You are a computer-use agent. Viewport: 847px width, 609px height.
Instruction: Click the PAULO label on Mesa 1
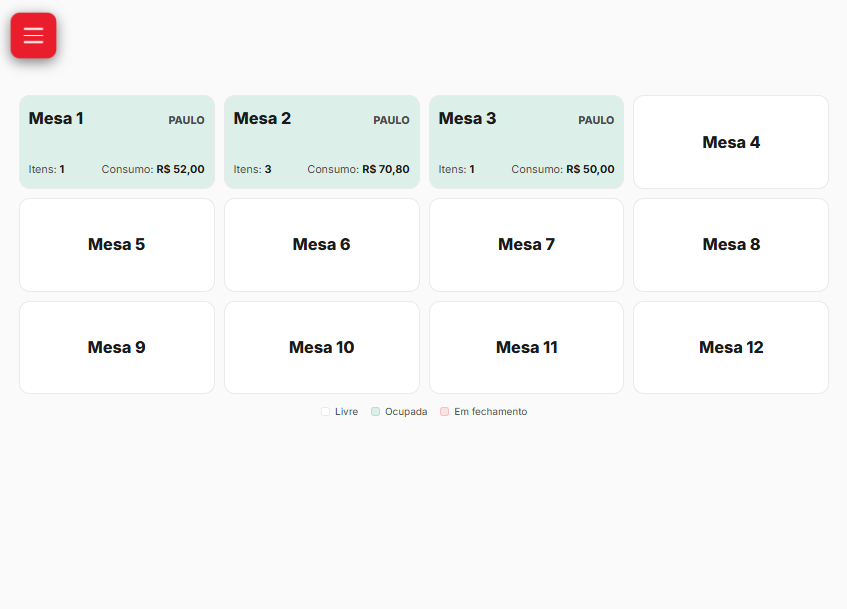186,120
